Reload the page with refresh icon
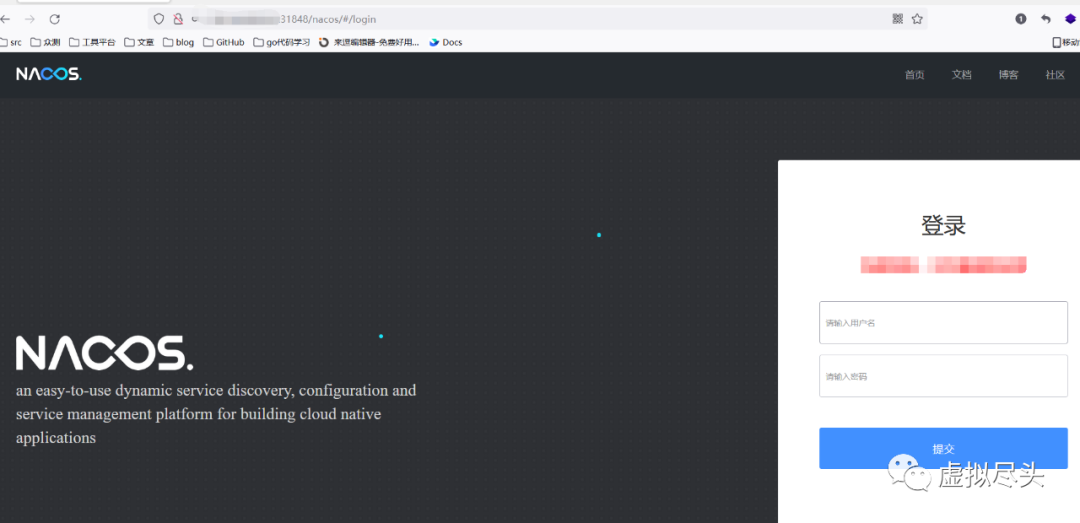 pos(55,19)
